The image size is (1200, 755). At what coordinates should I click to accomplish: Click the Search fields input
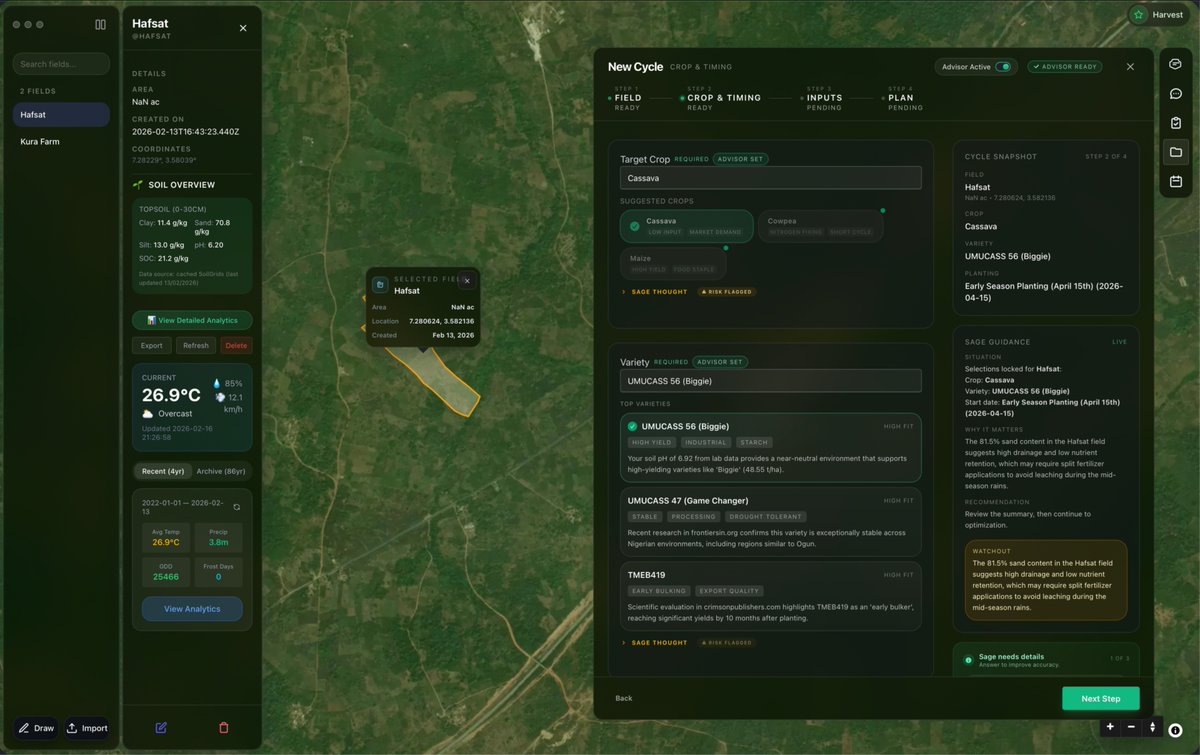pyautogui.click(x=61, y=64)
